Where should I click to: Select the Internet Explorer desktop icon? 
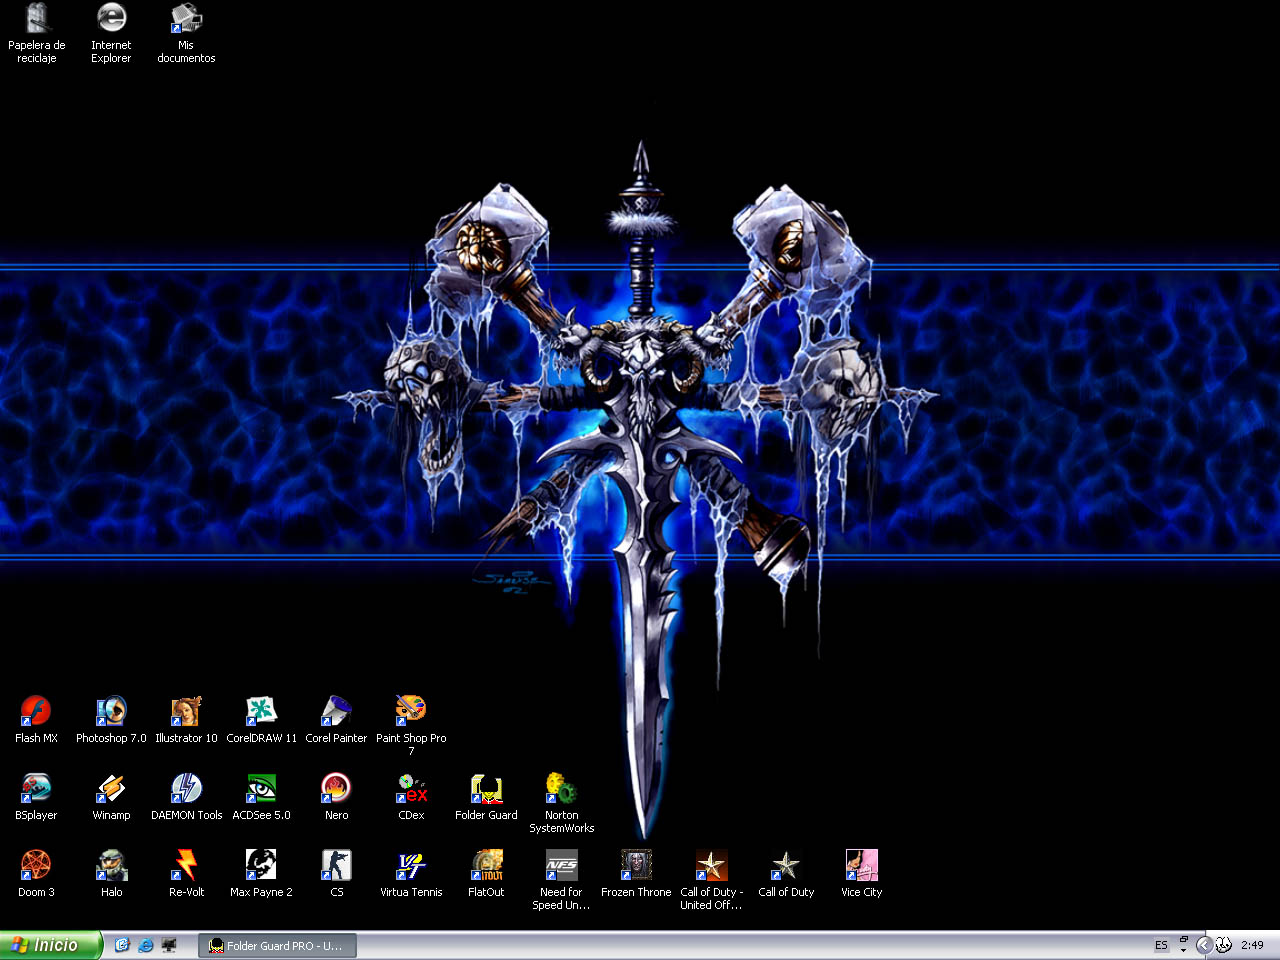point(111,33)
